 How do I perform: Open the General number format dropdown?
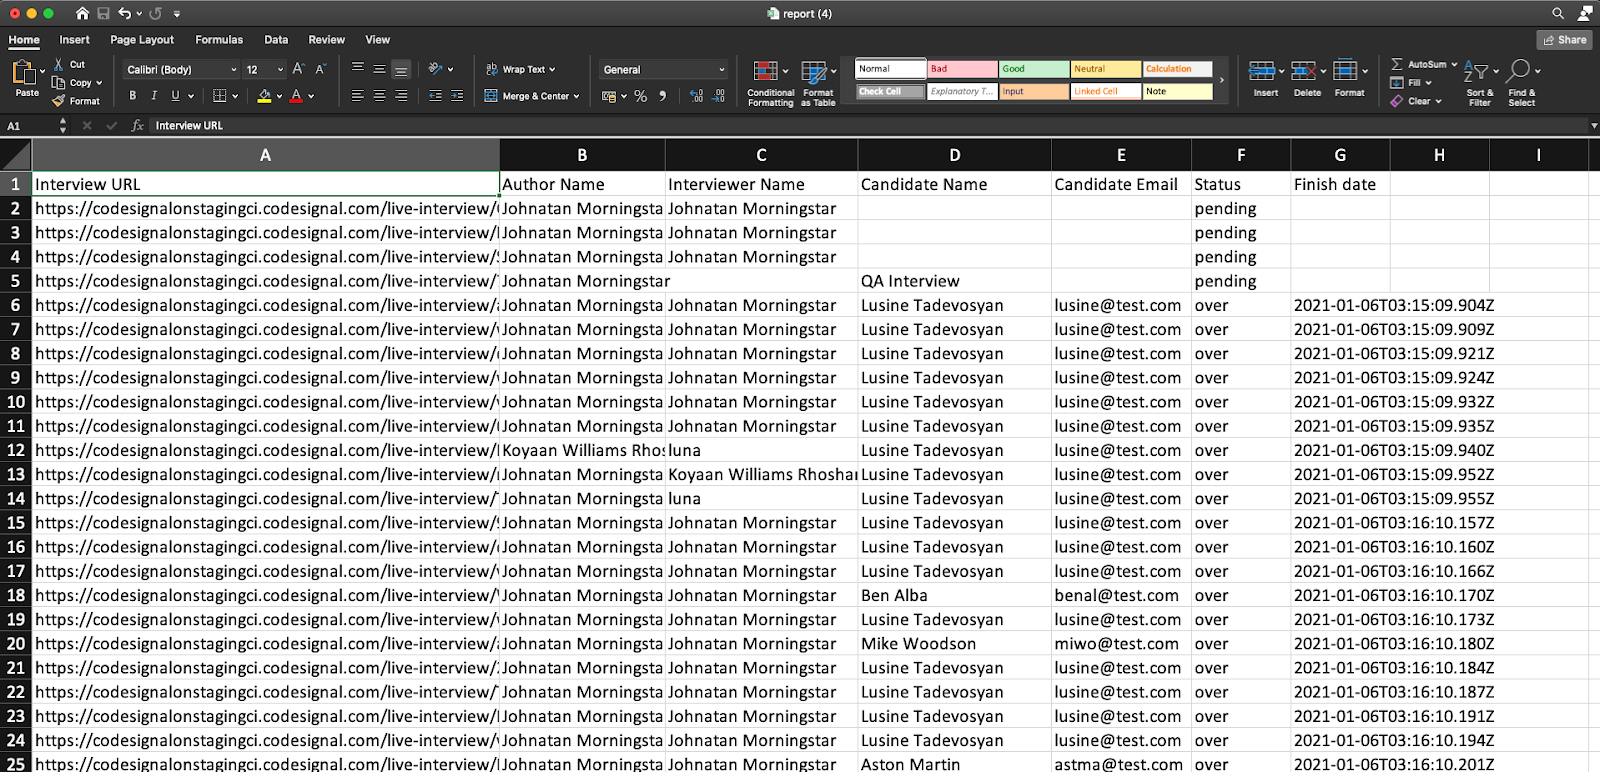tap(664, 69)
